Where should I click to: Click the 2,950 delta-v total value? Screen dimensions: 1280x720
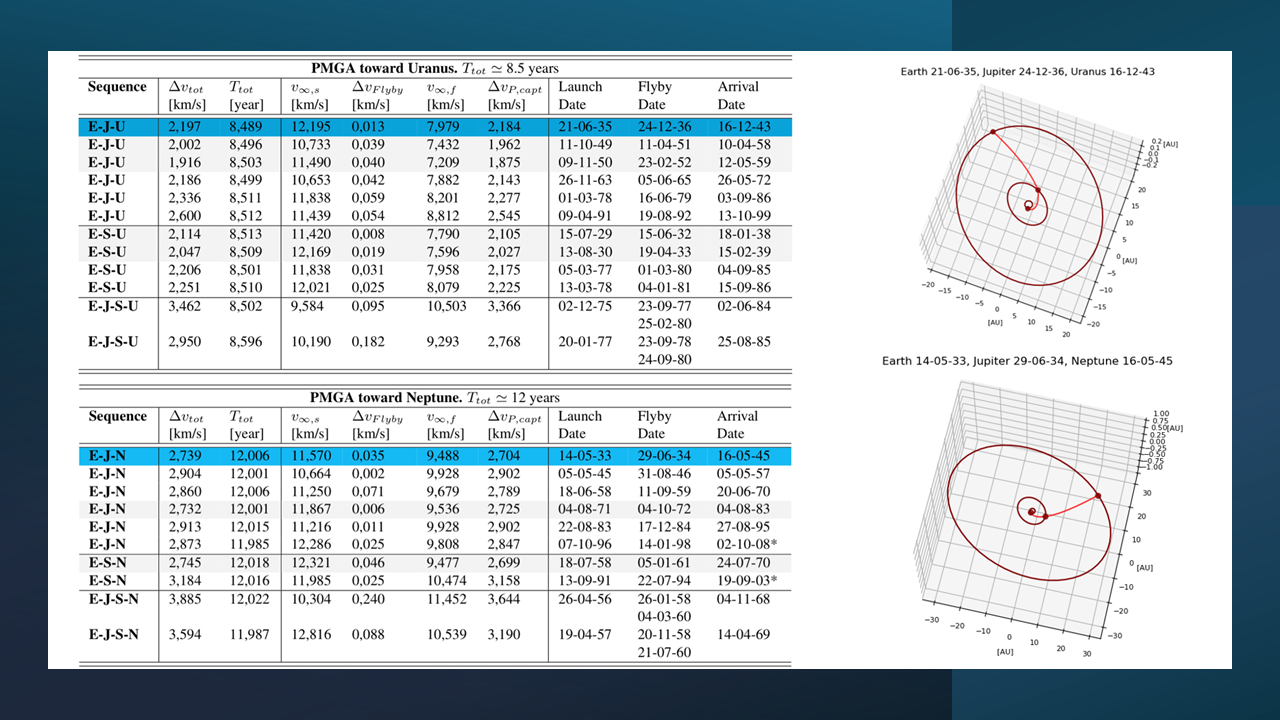(186, 342)
